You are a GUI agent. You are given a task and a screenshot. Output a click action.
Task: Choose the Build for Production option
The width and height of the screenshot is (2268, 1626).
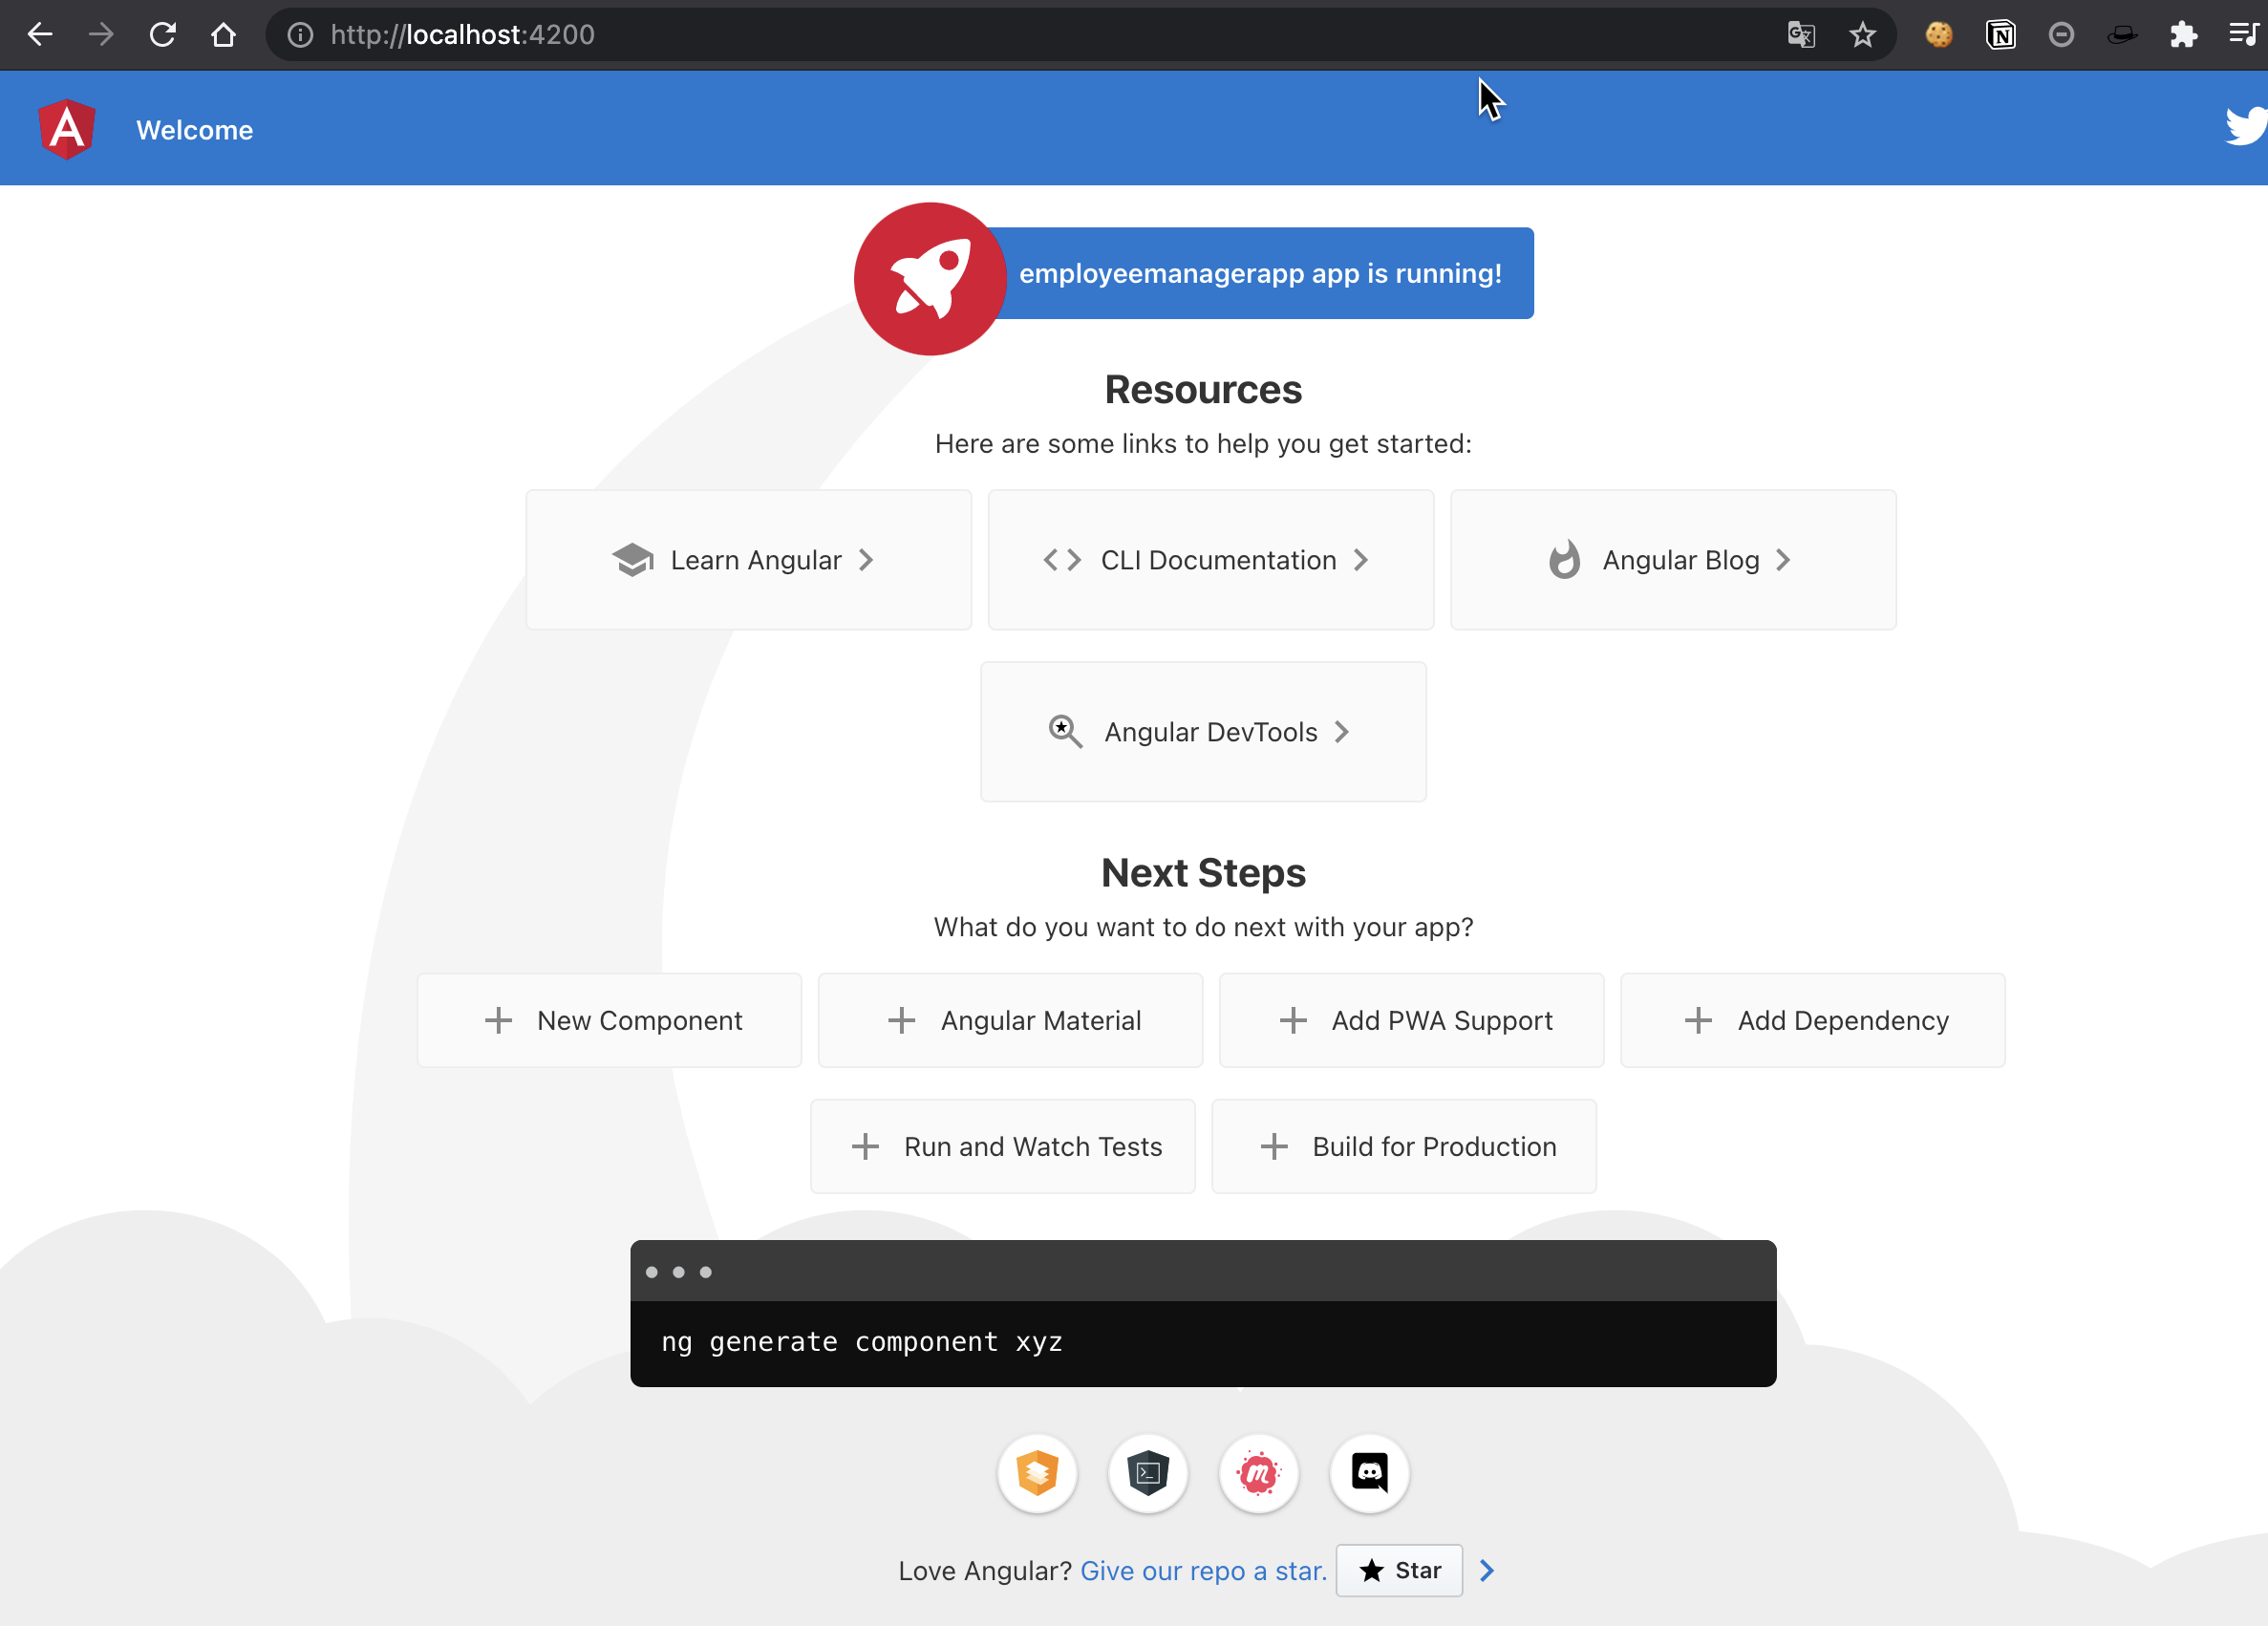click(1403, 1146)
